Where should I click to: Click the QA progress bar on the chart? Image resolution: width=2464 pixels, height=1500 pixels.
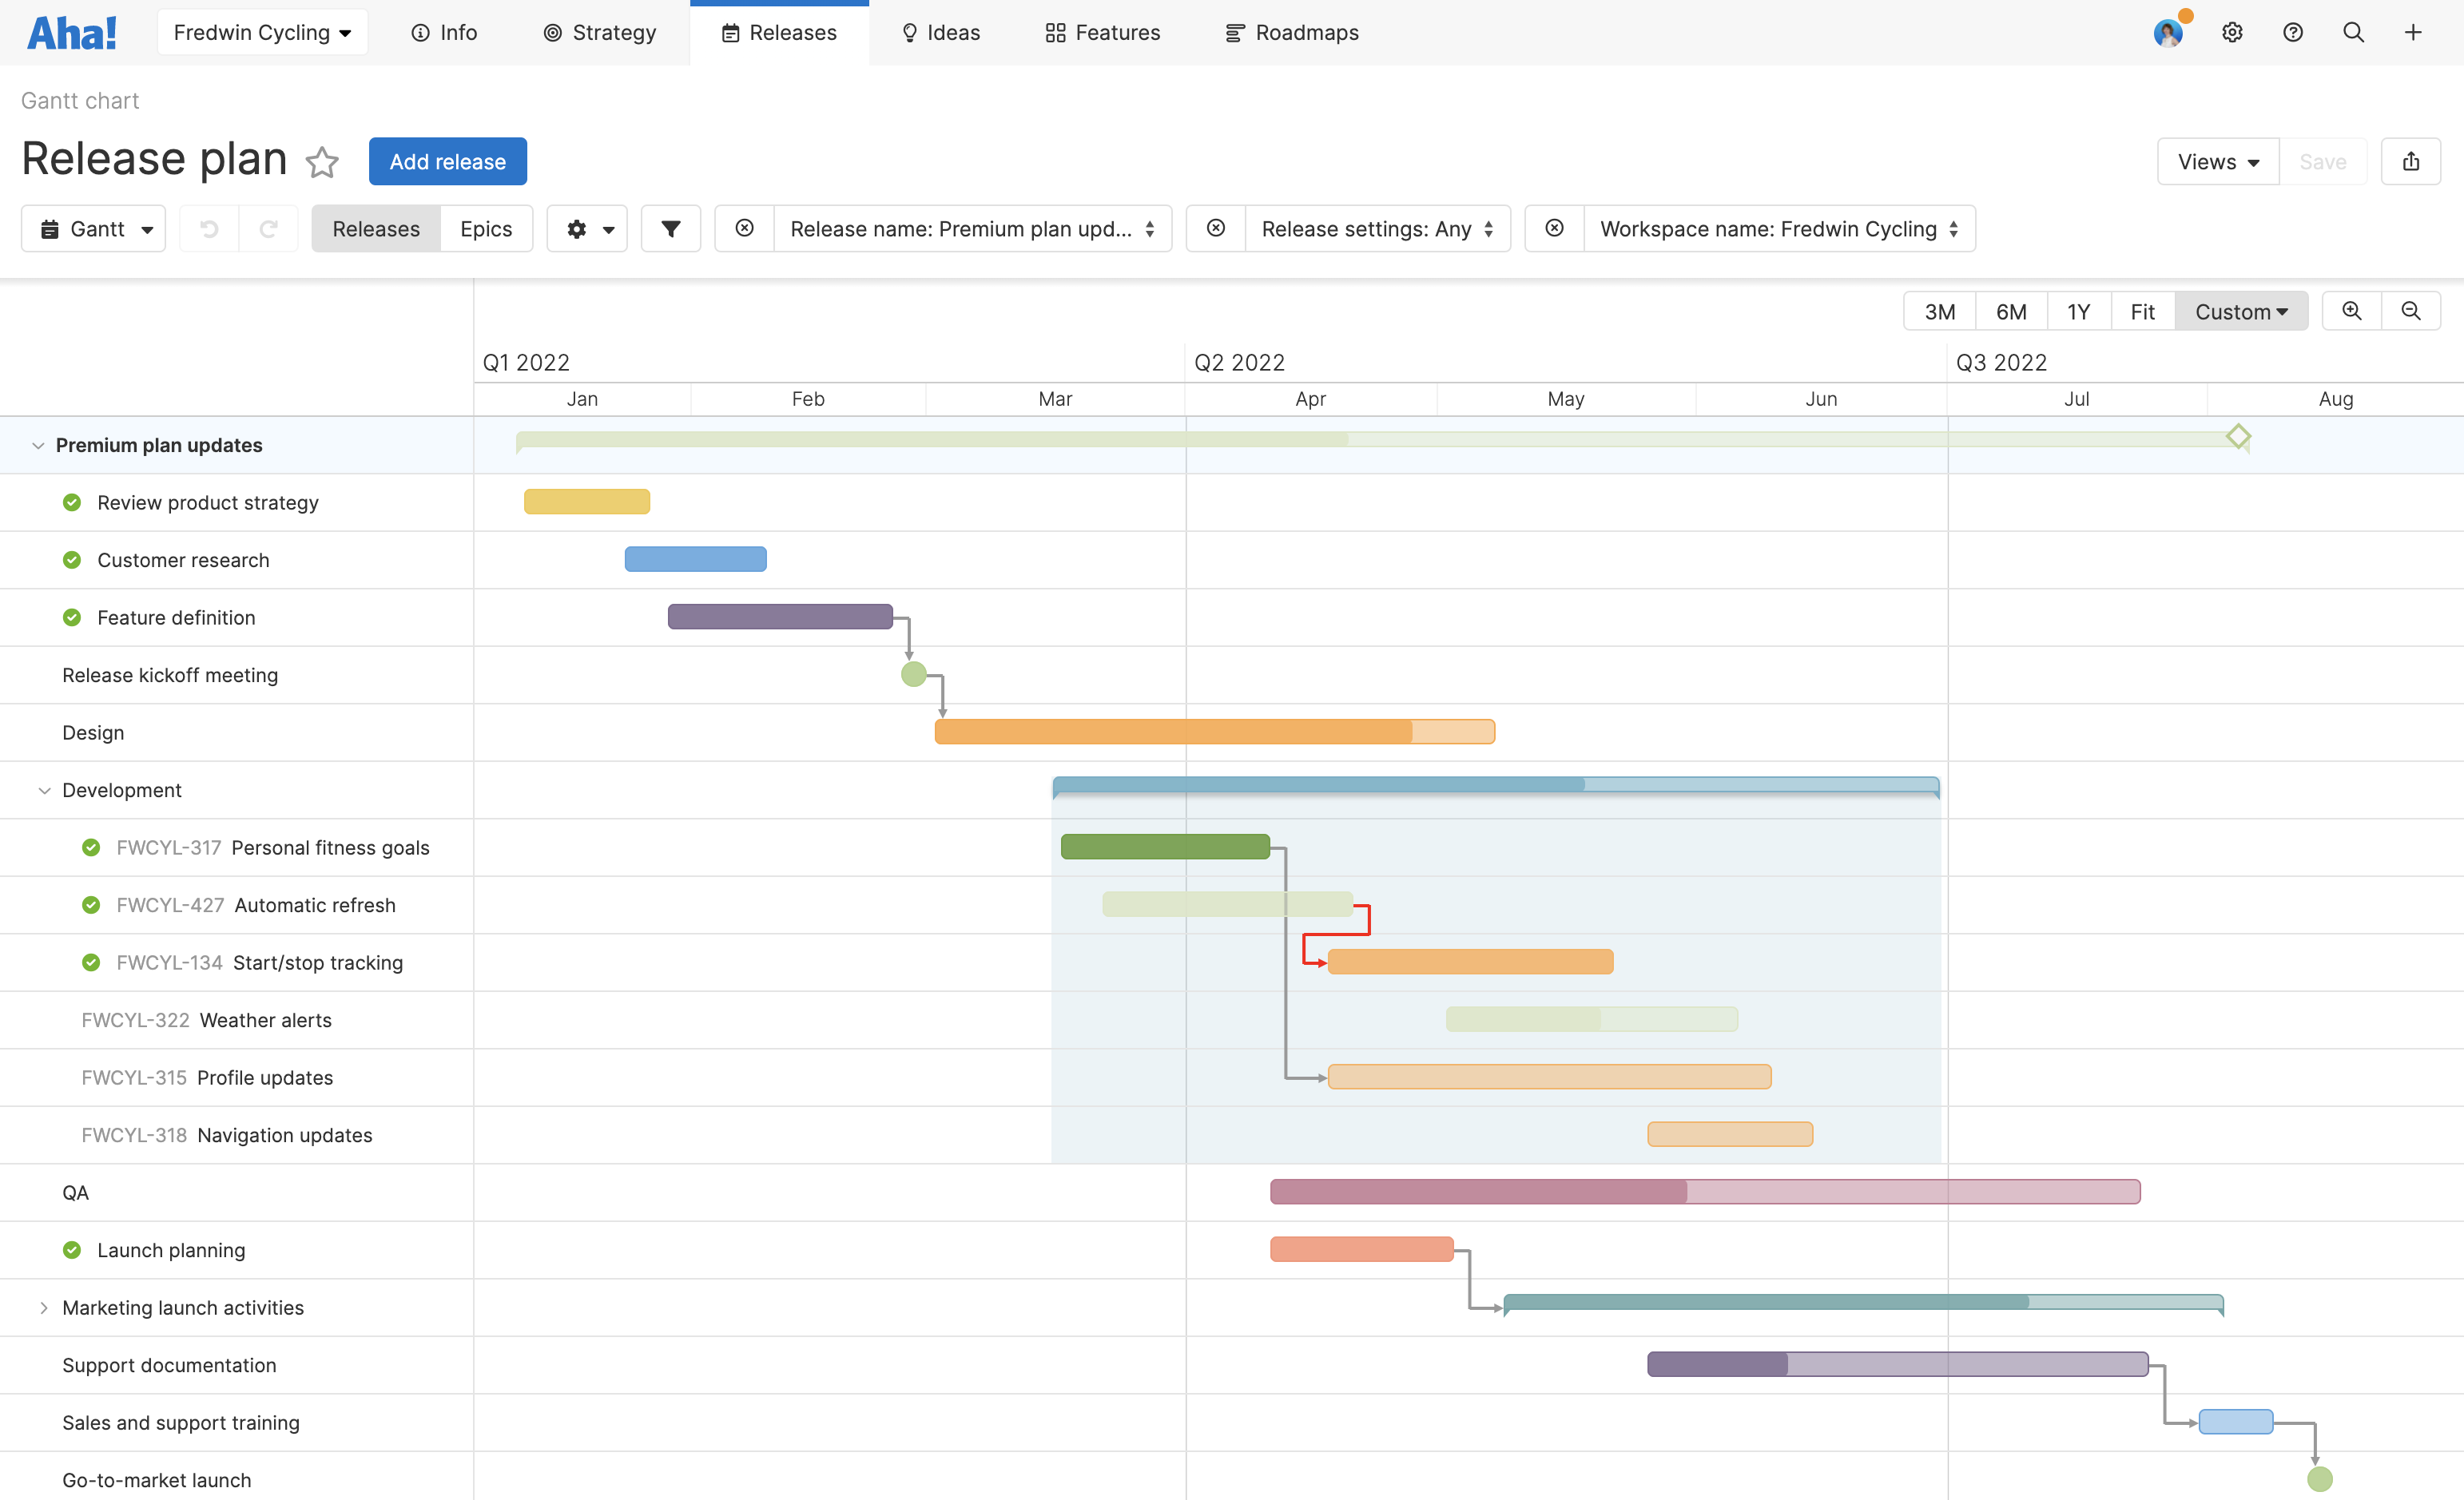(x=1700, y=1191)
